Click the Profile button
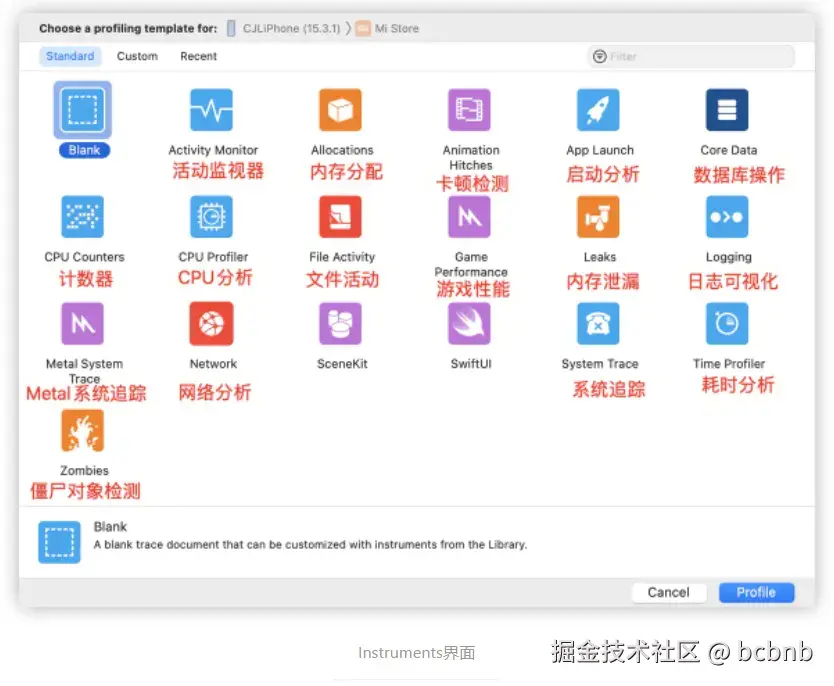 [x=756, y=592]
